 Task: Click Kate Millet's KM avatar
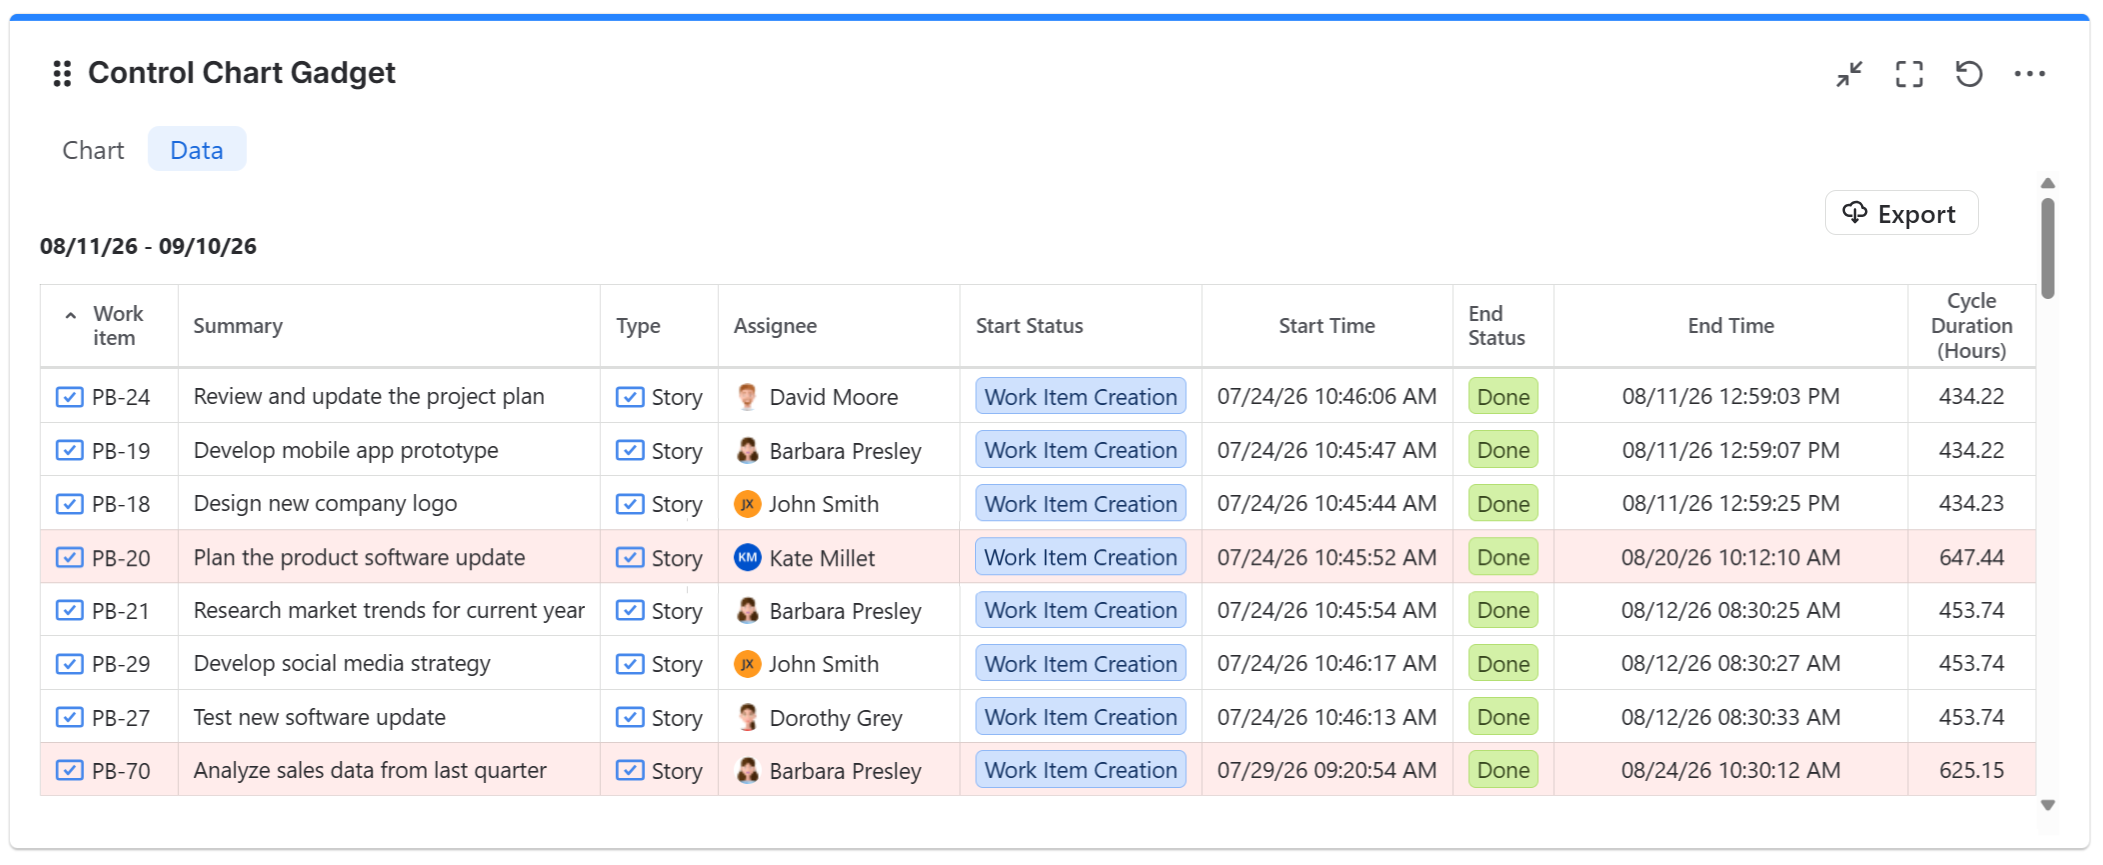pos(747,557)
